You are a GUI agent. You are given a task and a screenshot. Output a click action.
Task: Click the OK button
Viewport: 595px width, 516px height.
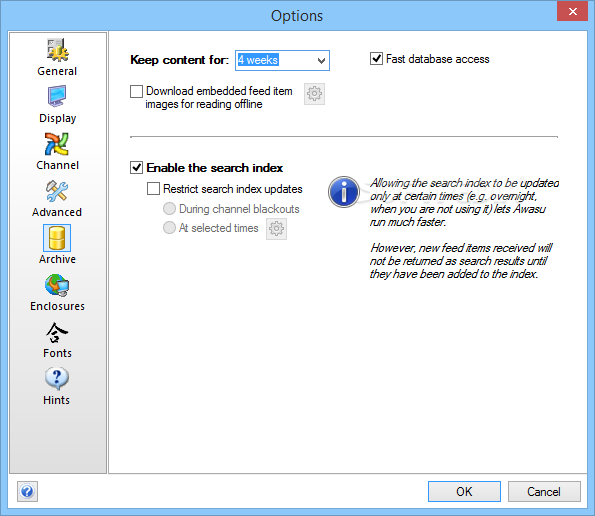[x=464, y=492]
